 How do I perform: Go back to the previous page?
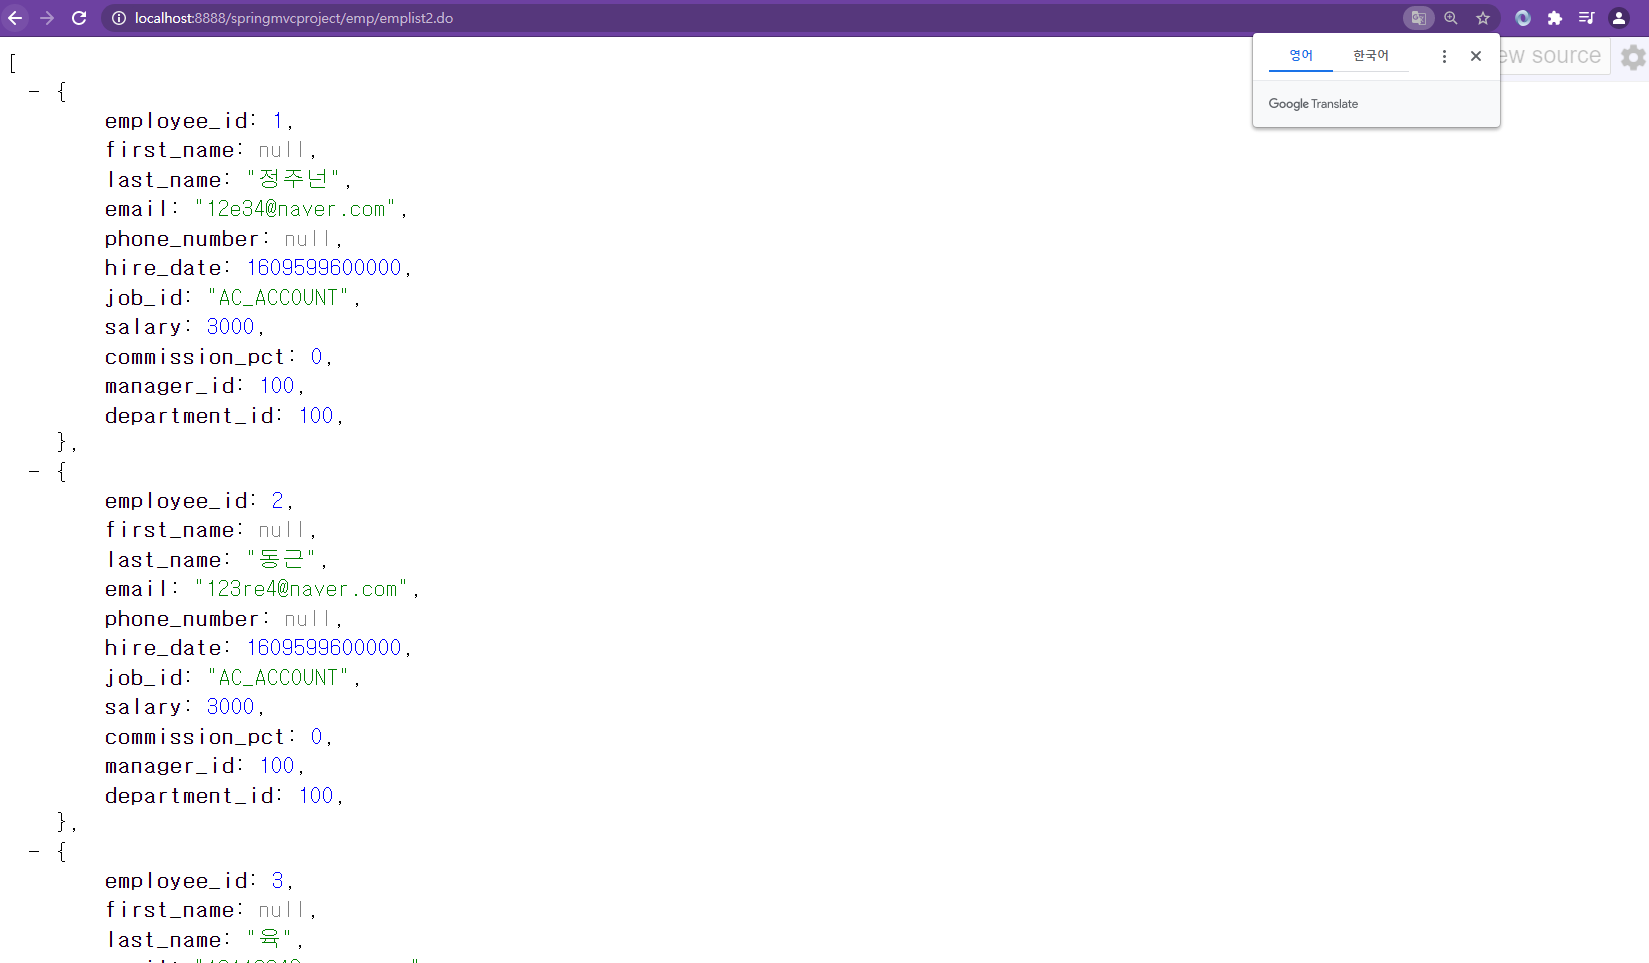(x=15, y=18)
